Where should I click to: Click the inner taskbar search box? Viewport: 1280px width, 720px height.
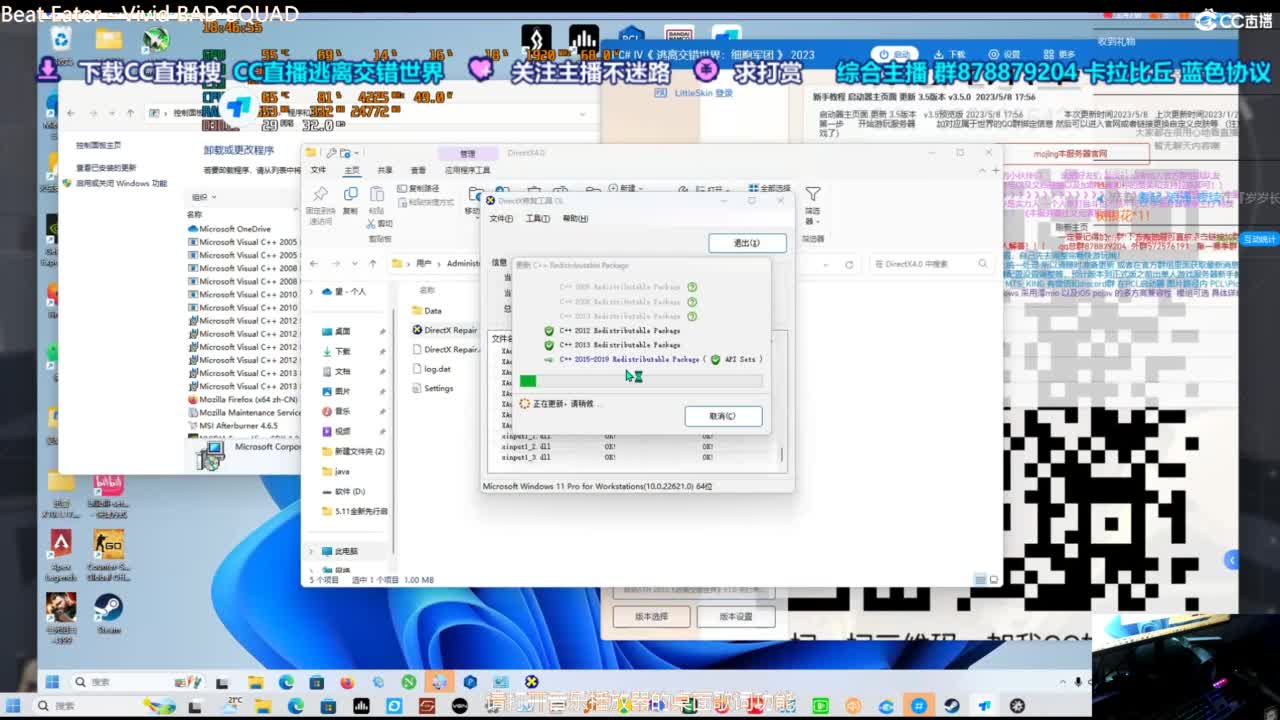point(137,682)
